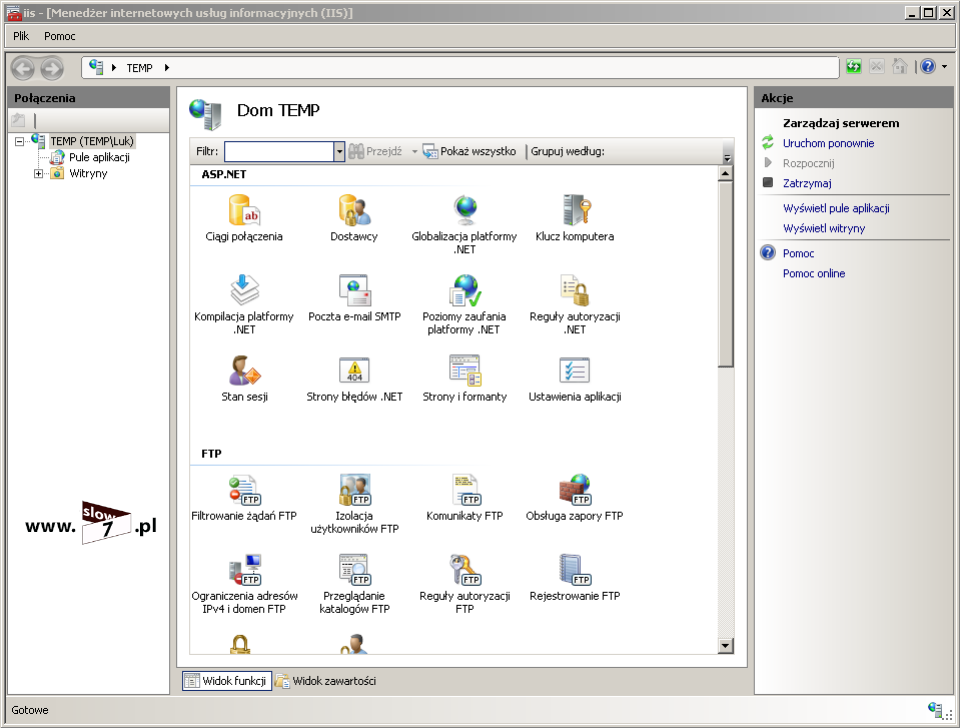Open Filtrowanie żądań FTP
Screen dimensions: 960x728
244,498
